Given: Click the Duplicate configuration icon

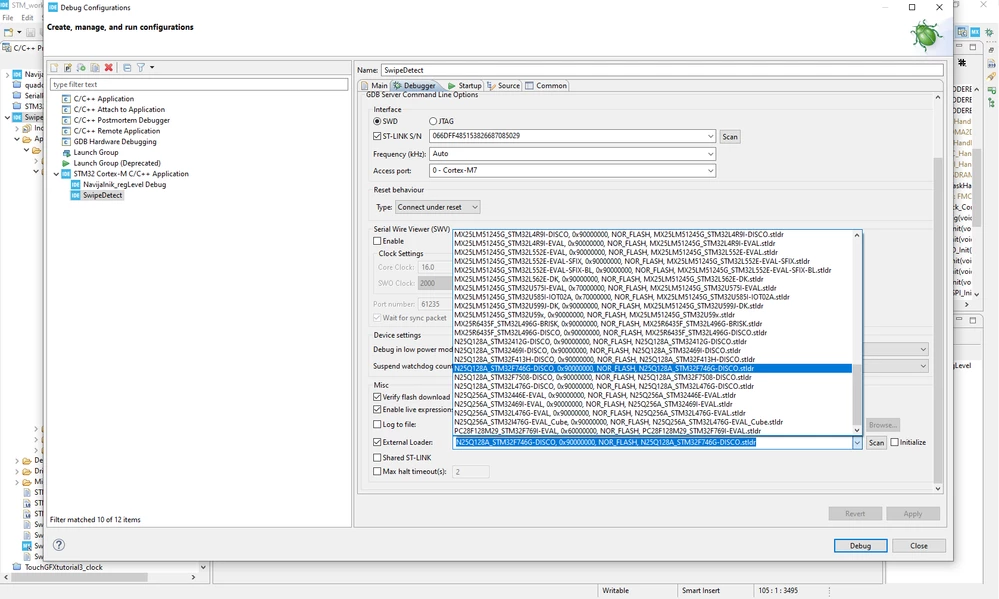Looking at the screenshot, I should [x=95, y=68].
